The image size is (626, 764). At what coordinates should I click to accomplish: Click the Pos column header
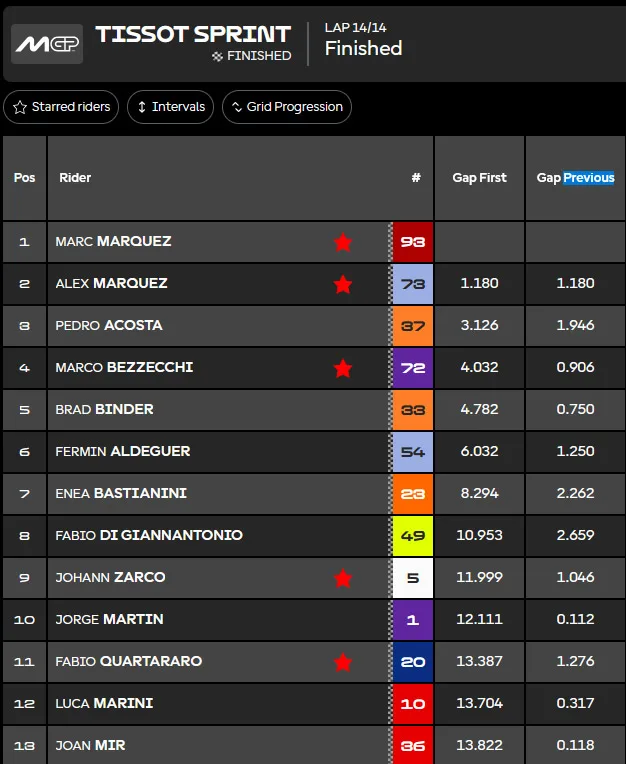coord(24,178)
